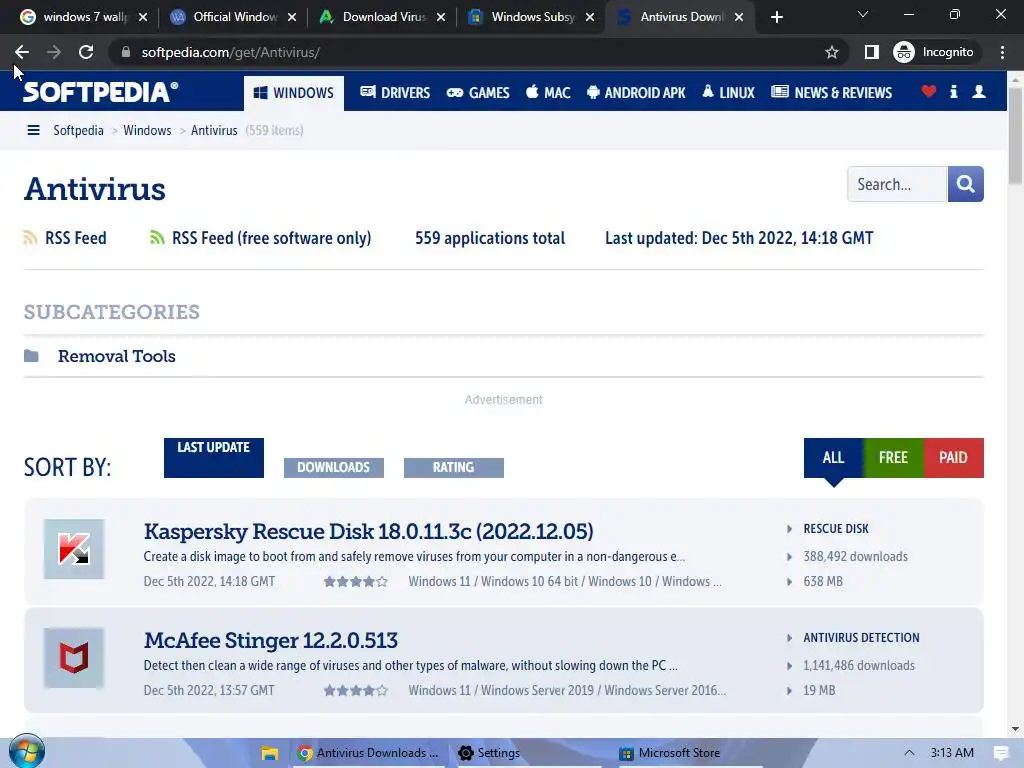
Task: Click the blue search magnifier button
Action: click(965, 184)
